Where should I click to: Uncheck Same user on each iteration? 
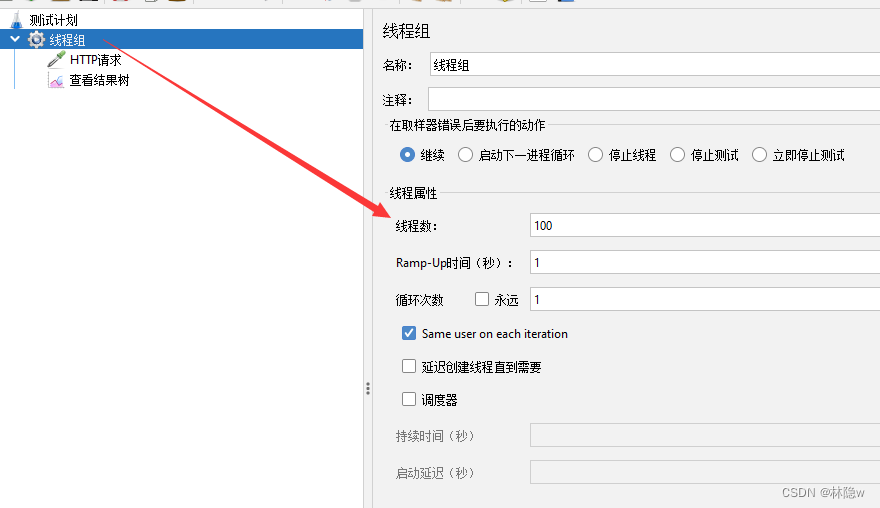coord(409,333)
